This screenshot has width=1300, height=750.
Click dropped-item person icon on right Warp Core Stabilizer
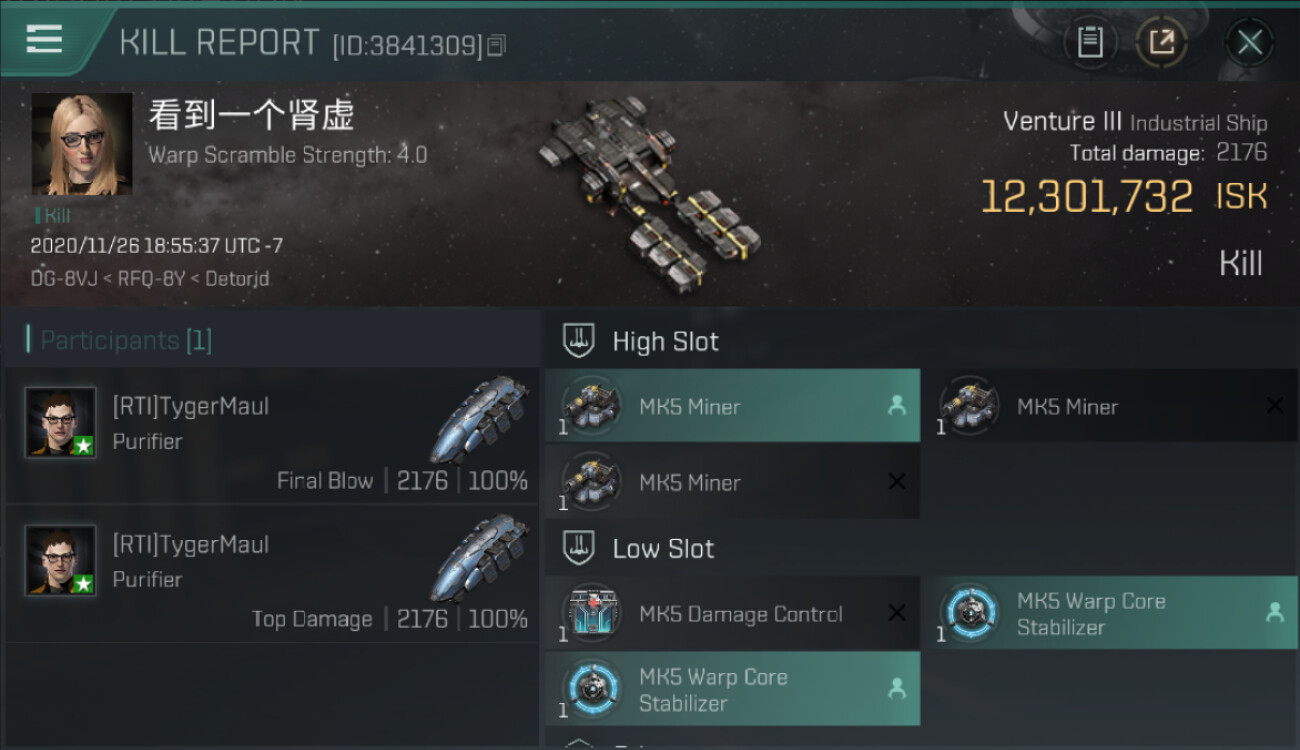(x=1274, y=613)
